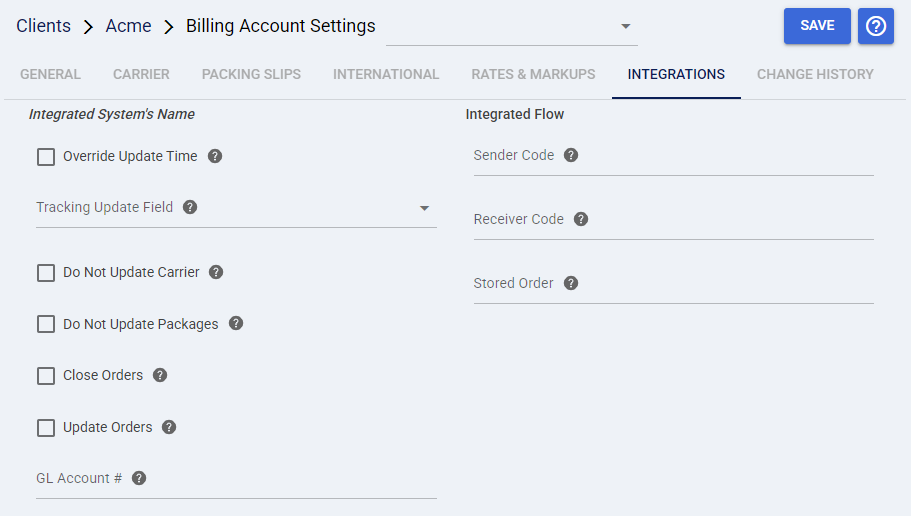The height and width of the screenshot is (516, 911).
Task: Tick the Update Orders checkbox
Action: tap(46, 428)
